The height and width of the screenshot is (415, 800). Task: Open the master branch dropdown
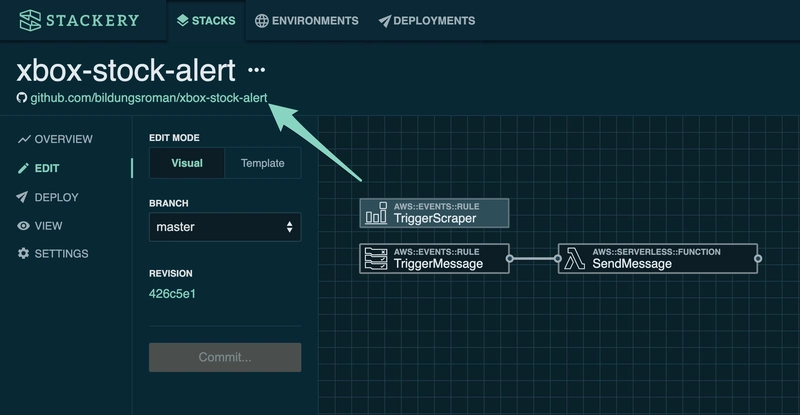[224, 227]
